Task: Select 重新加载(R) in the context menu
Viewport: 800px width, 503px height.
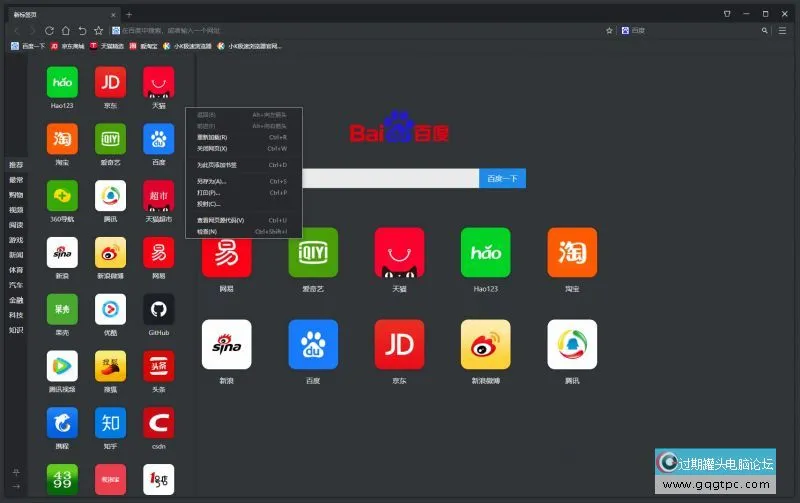Action: pyautogui.click(x=212, y=137)
